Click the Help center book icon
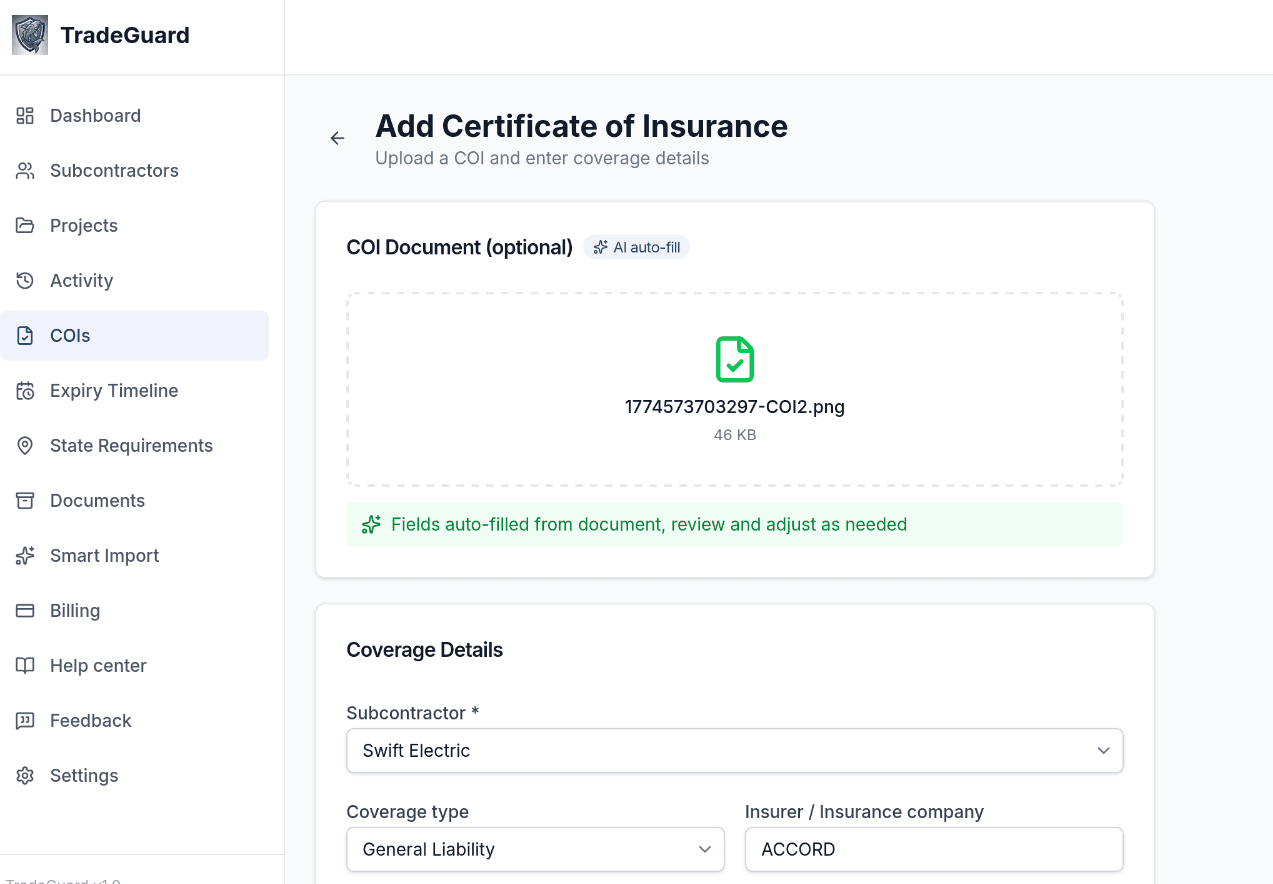Screen dimensions: 1273x884 (x=25, y=666)
